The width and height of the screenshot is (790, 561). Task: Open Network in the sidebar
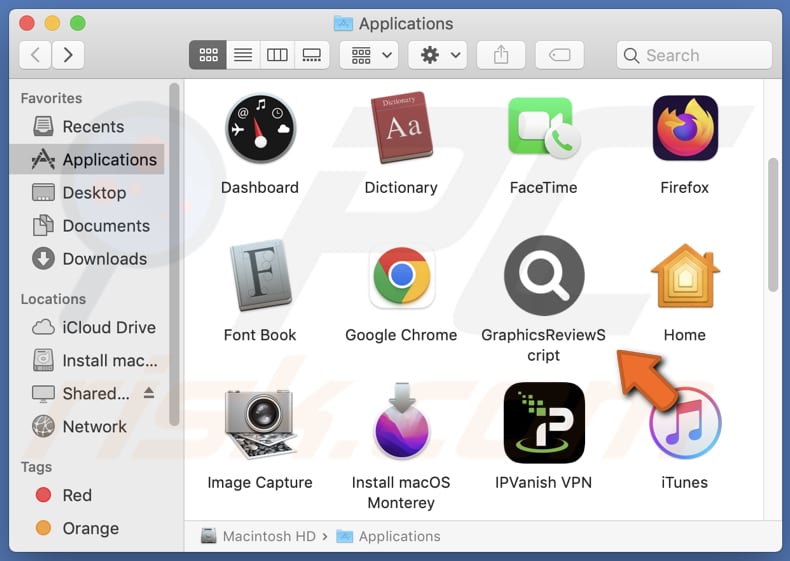pos(87,426)
